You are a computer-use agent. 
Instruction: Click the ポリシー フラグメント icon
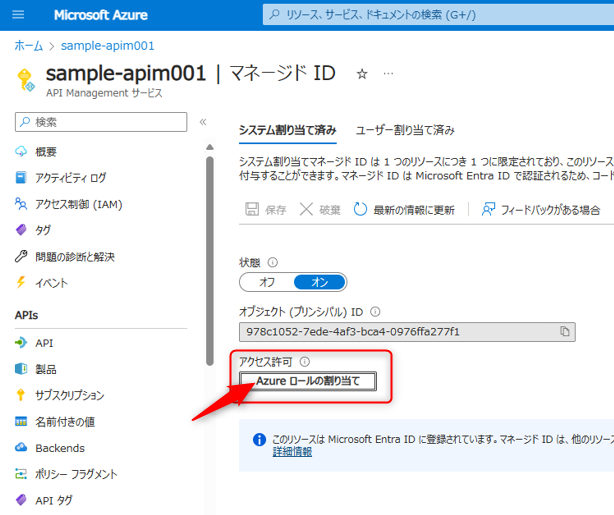[21, 473]
